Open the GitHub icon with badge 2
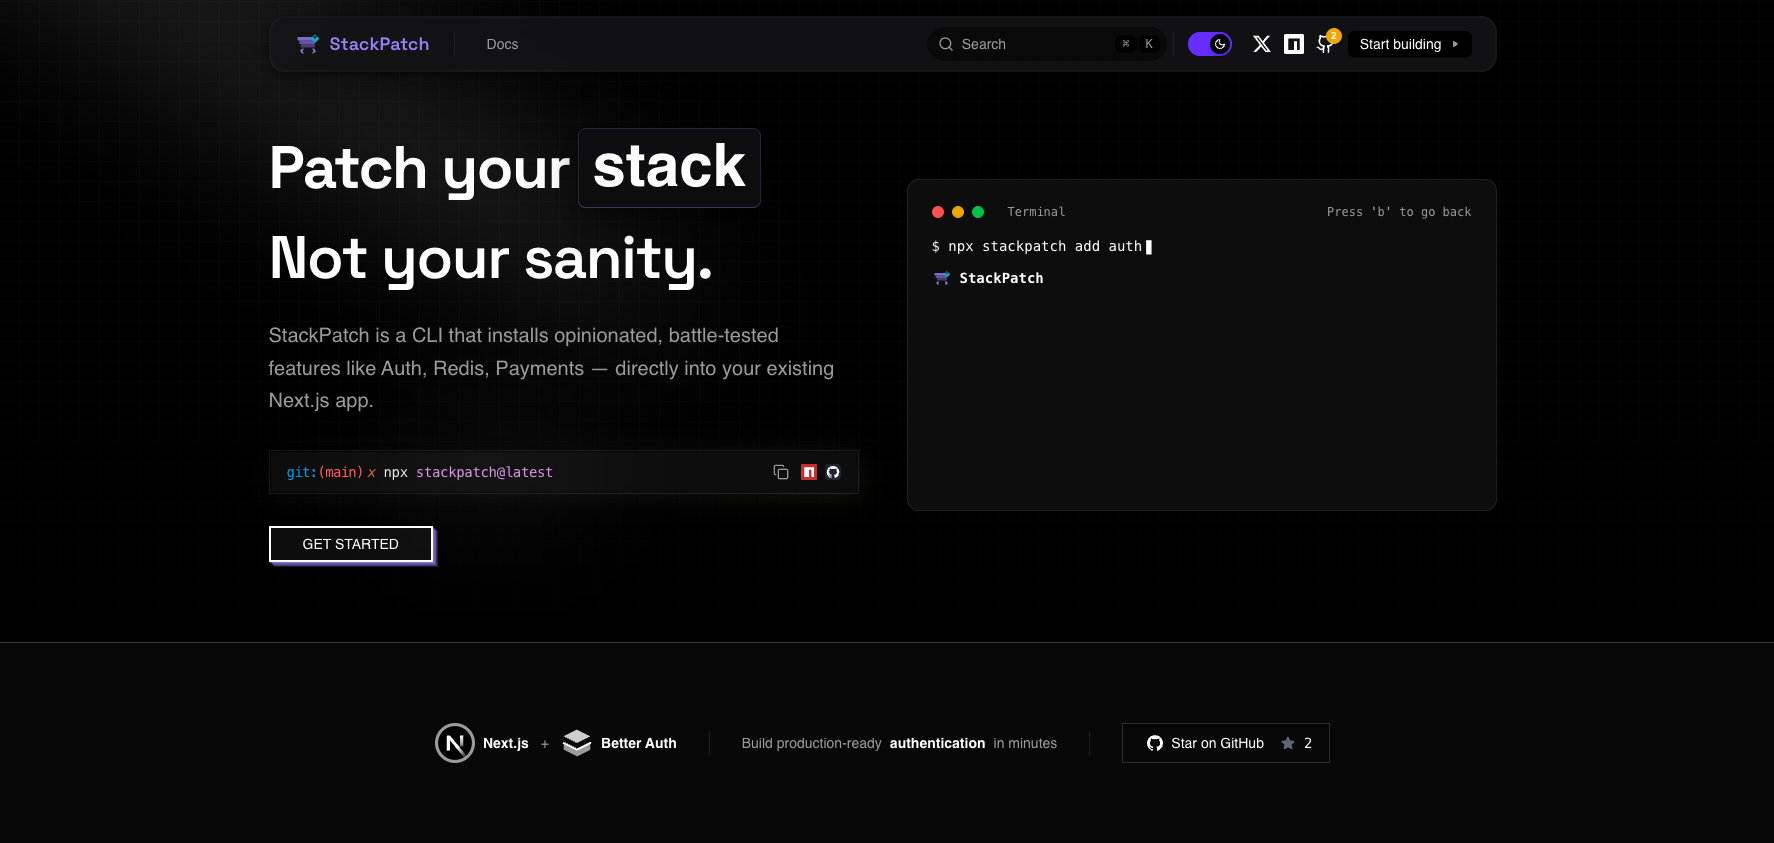1774x843 pixels. (x=1326, y=43)
